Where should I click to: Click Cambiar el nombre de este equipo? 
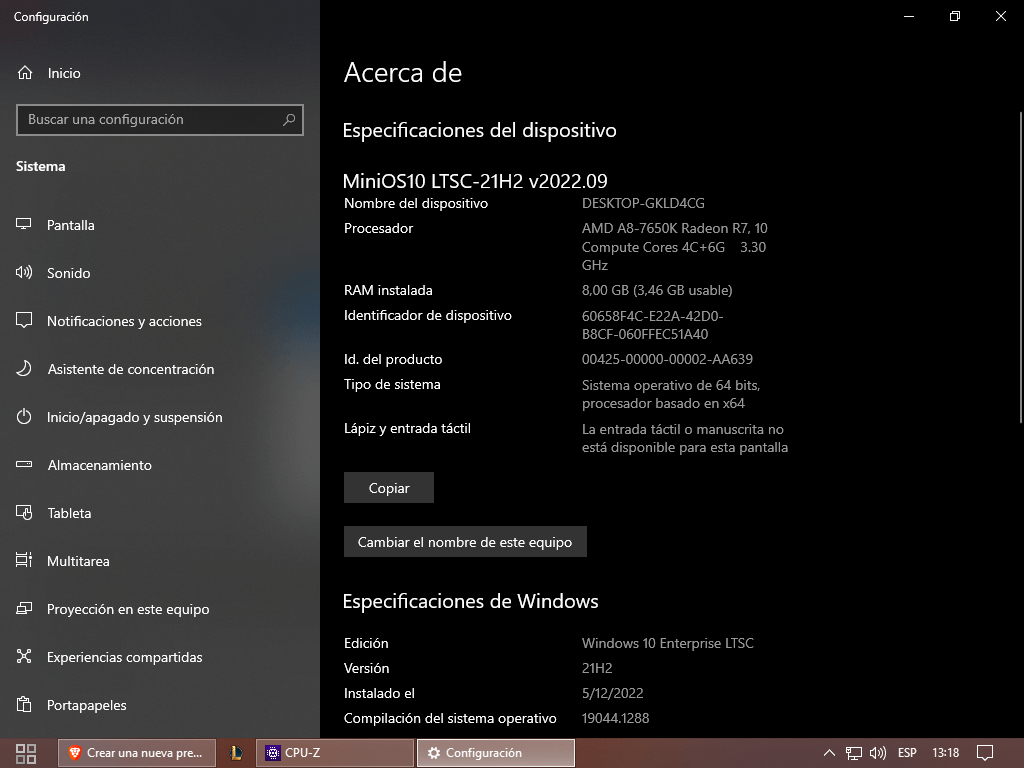pos(465,541)
